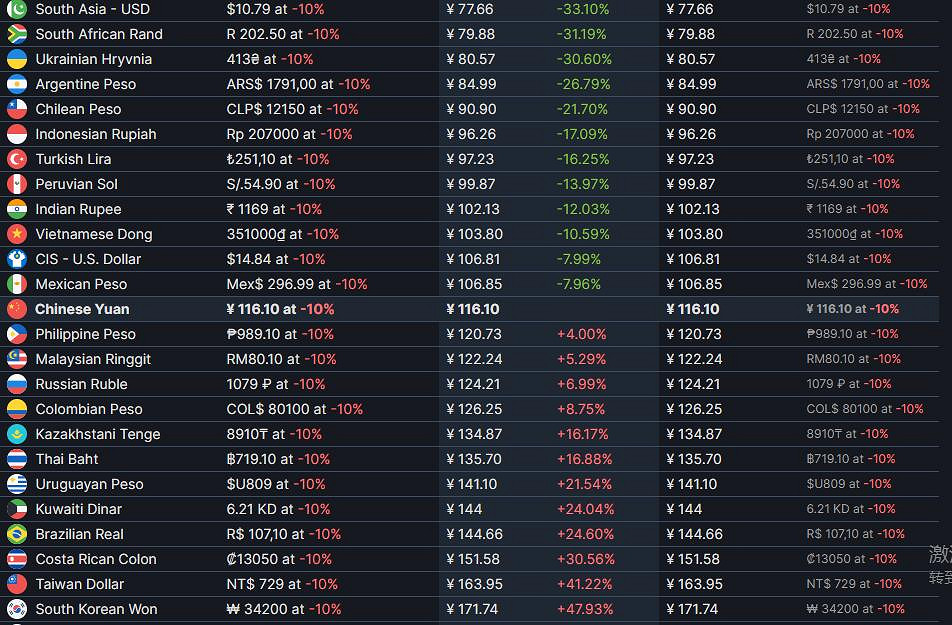Select the Russian Ruble currency name

81,384
